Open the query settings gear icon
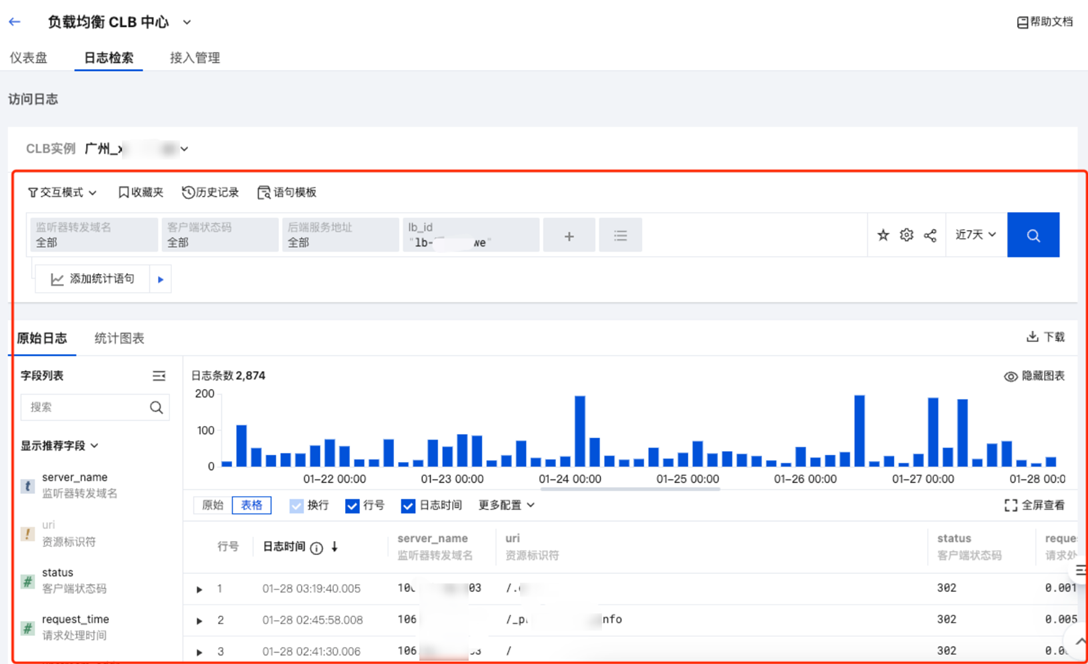The image size is (1088, 664). pyautogui.click(x=906, y=235)
